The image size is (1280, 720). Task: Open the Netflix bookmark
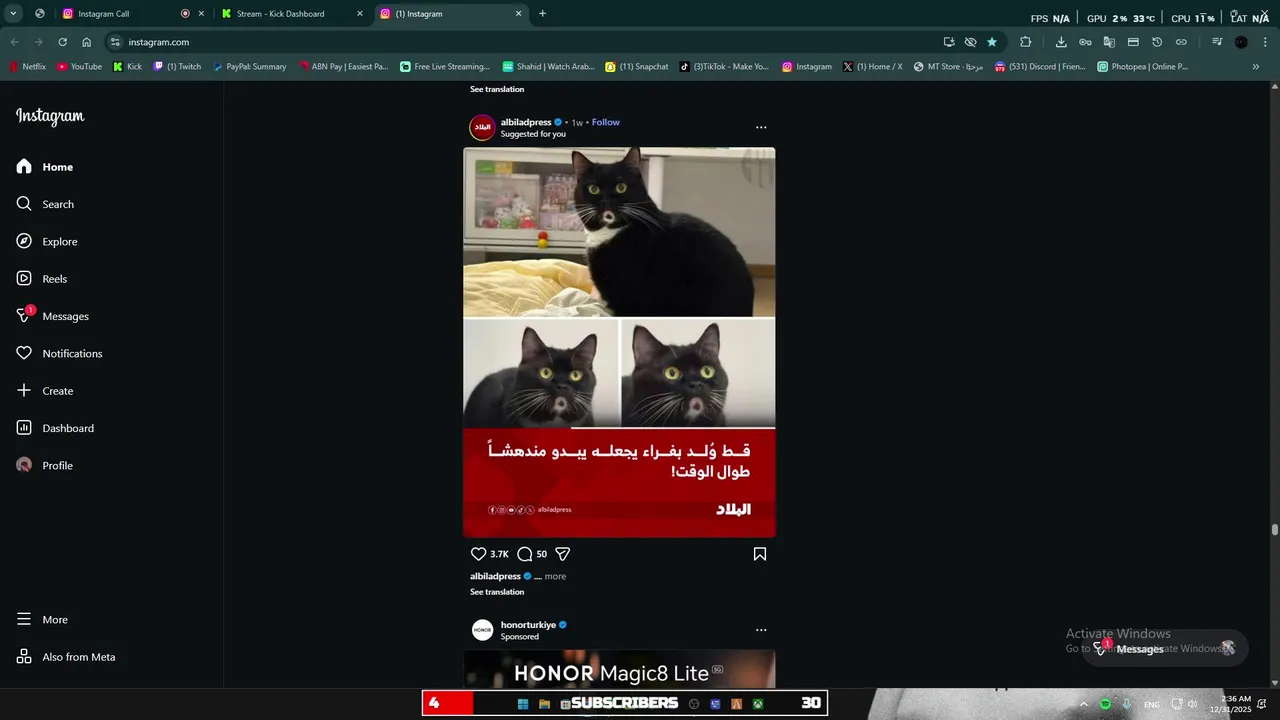[x=27, y=67]
